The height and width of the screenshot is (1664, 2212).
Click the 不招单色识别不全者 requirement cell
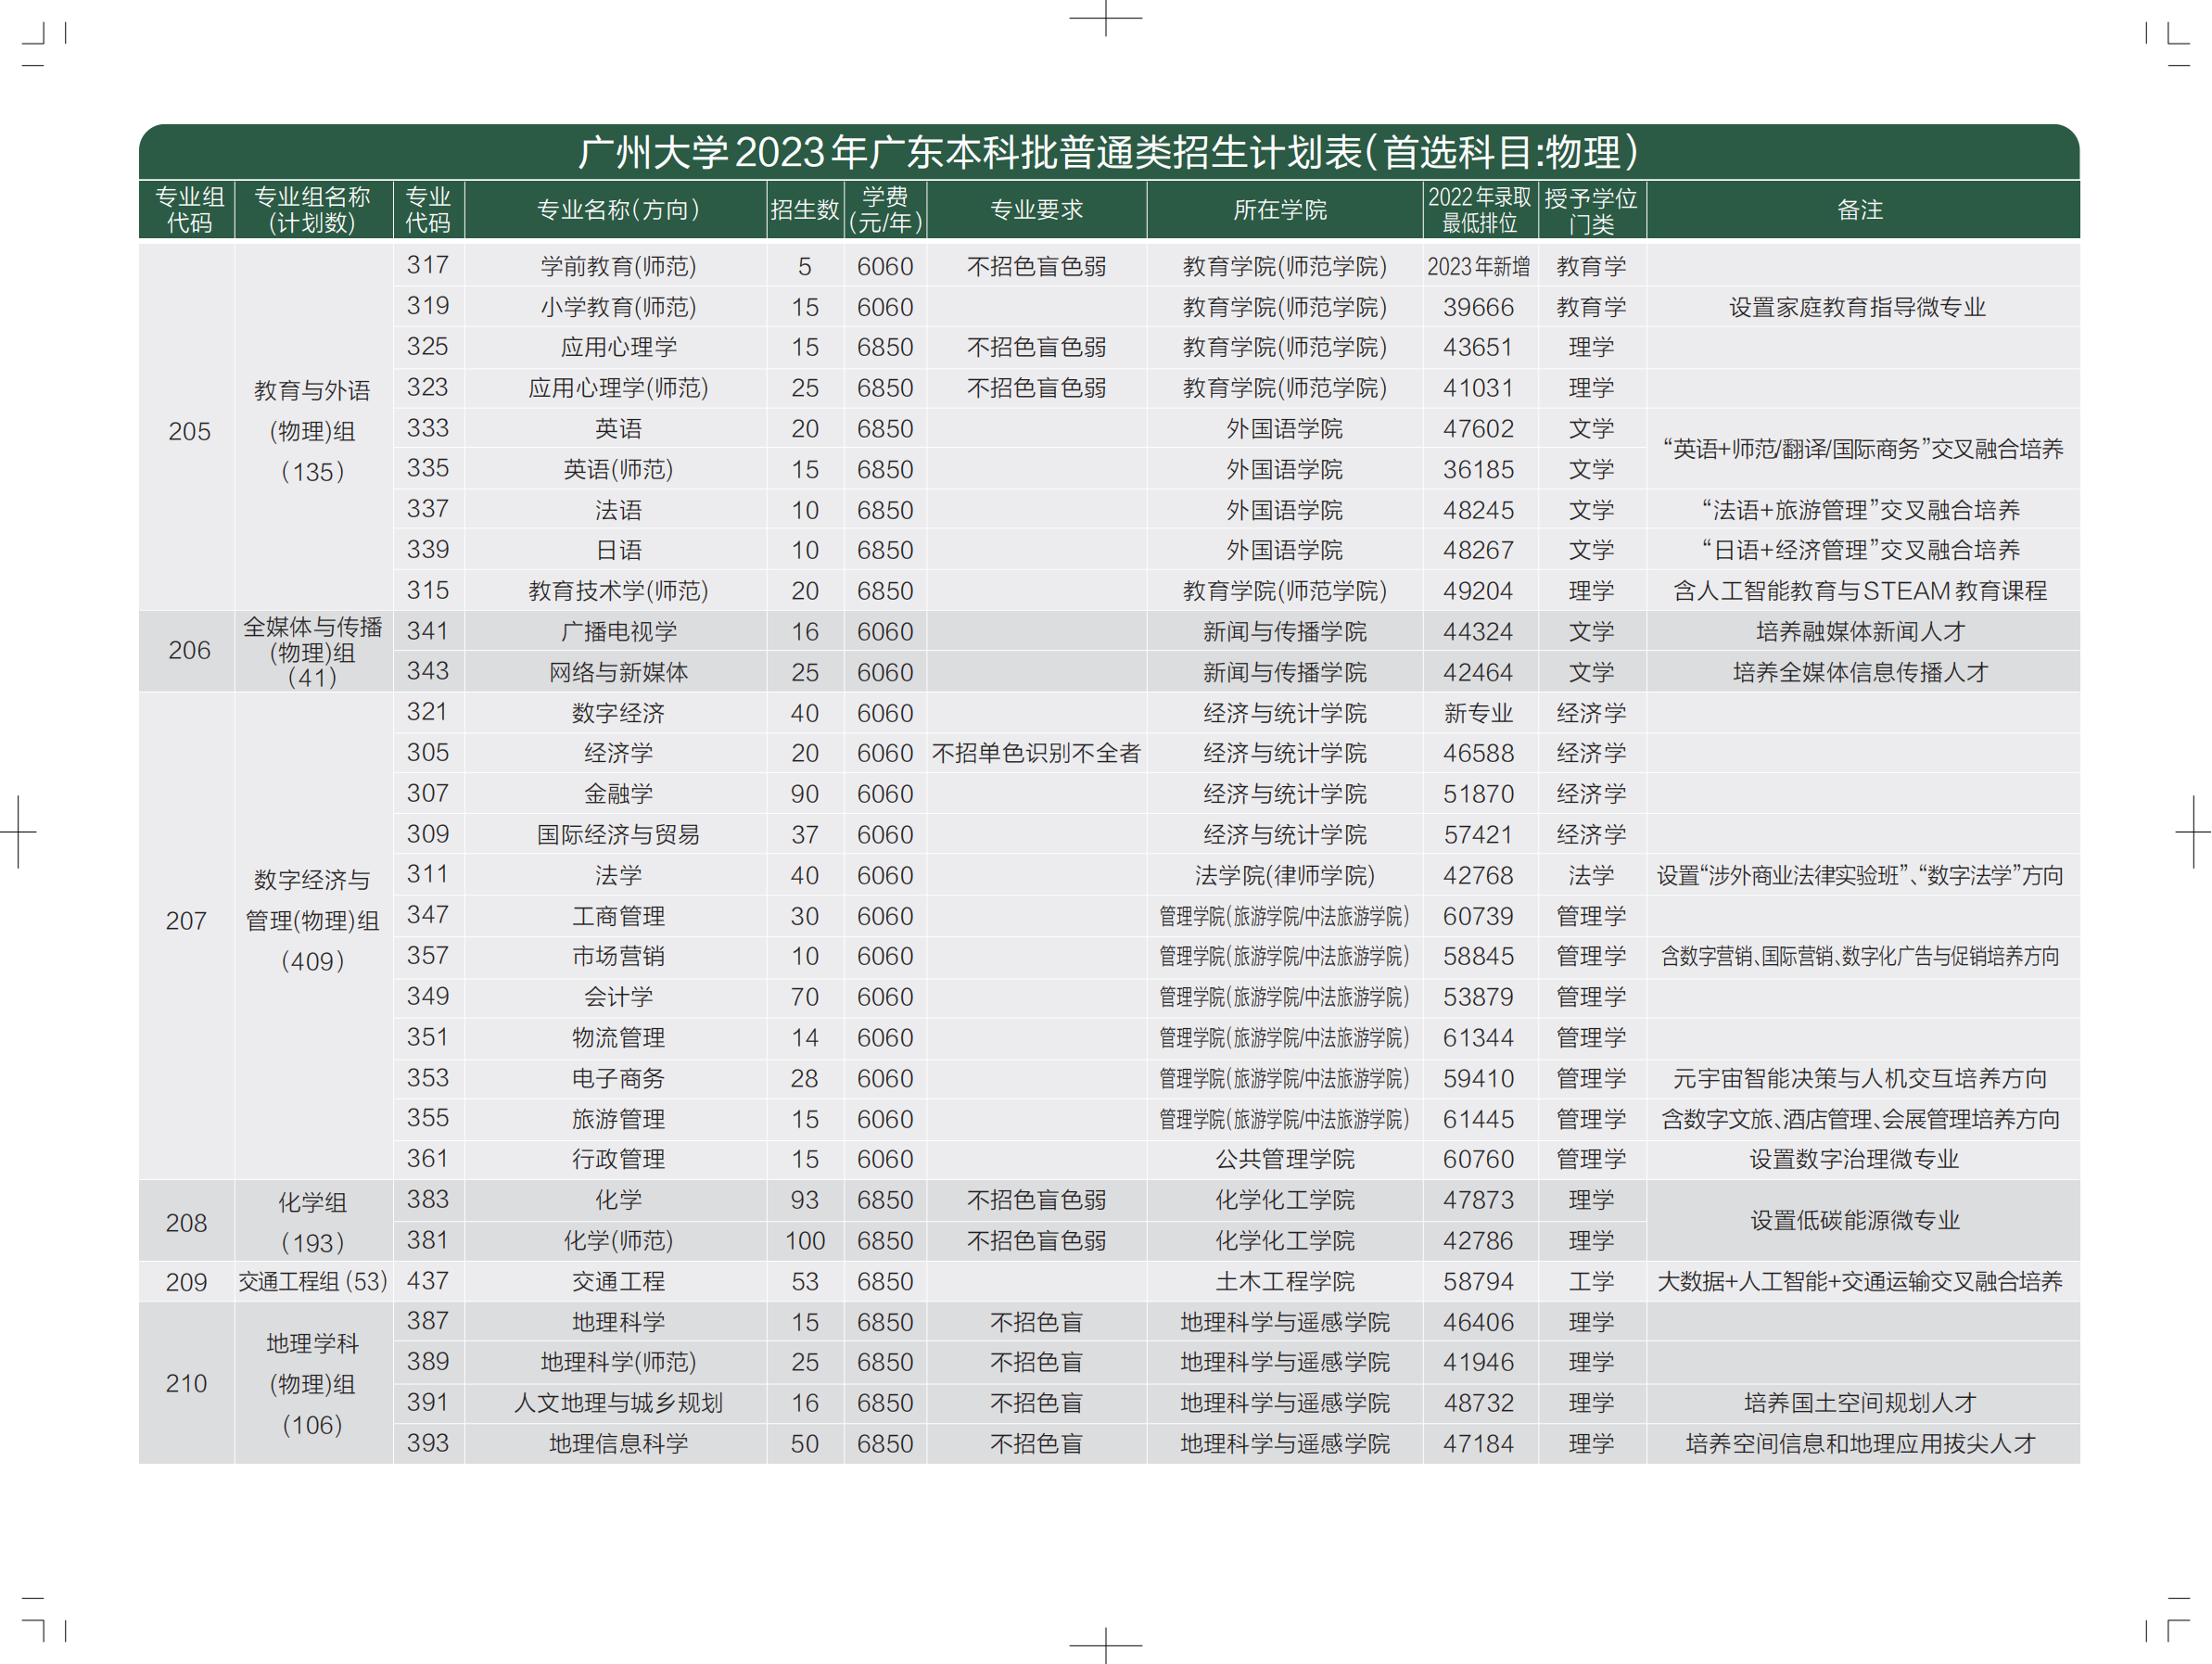[1036, 753]
